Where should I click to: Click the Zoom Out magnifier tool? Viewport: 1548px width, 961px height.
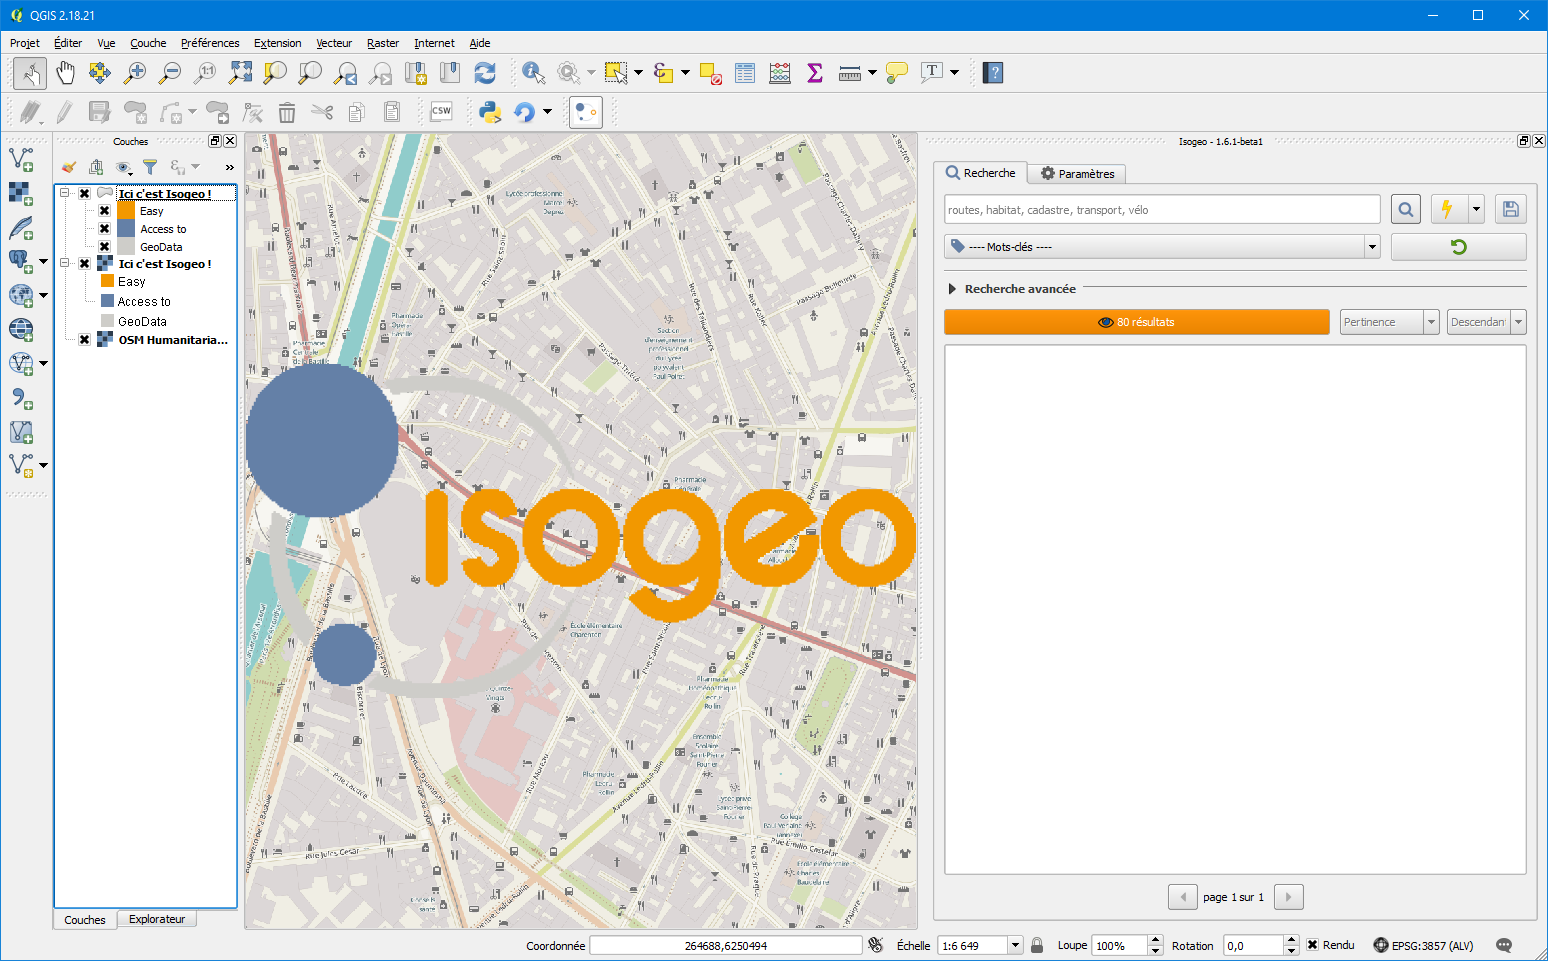[x=170, y=72]
